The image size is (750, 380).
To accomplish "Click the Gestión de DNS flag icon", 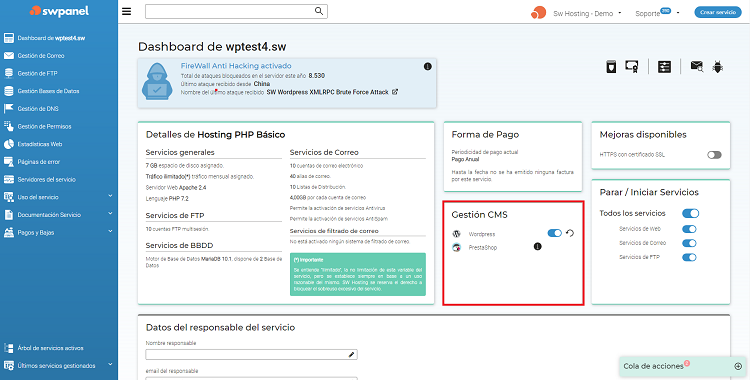I will pos(9,109).
